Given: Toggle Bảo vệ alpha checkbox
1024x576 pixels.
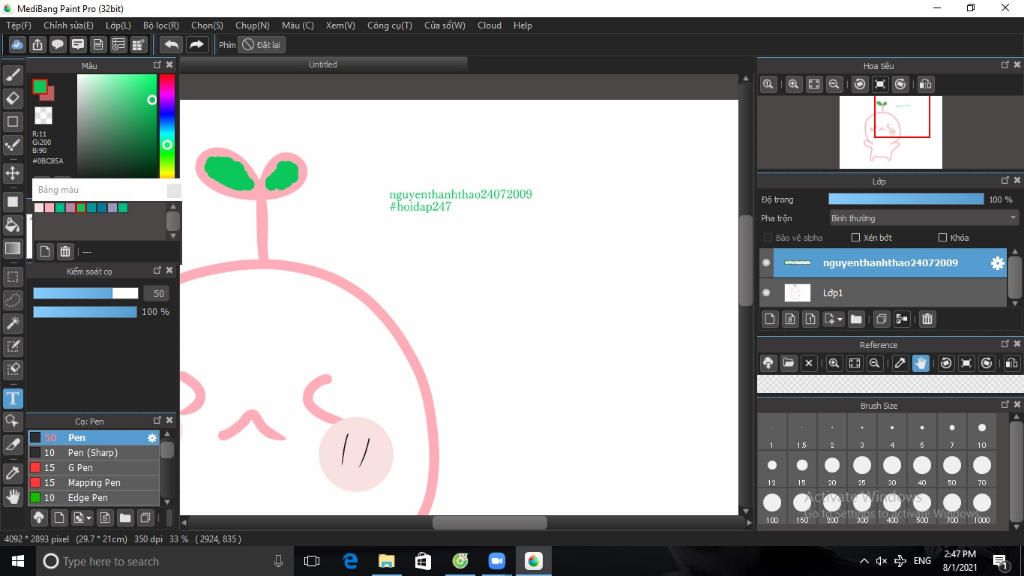Looking at the screenshot, I should pos(768,238).
